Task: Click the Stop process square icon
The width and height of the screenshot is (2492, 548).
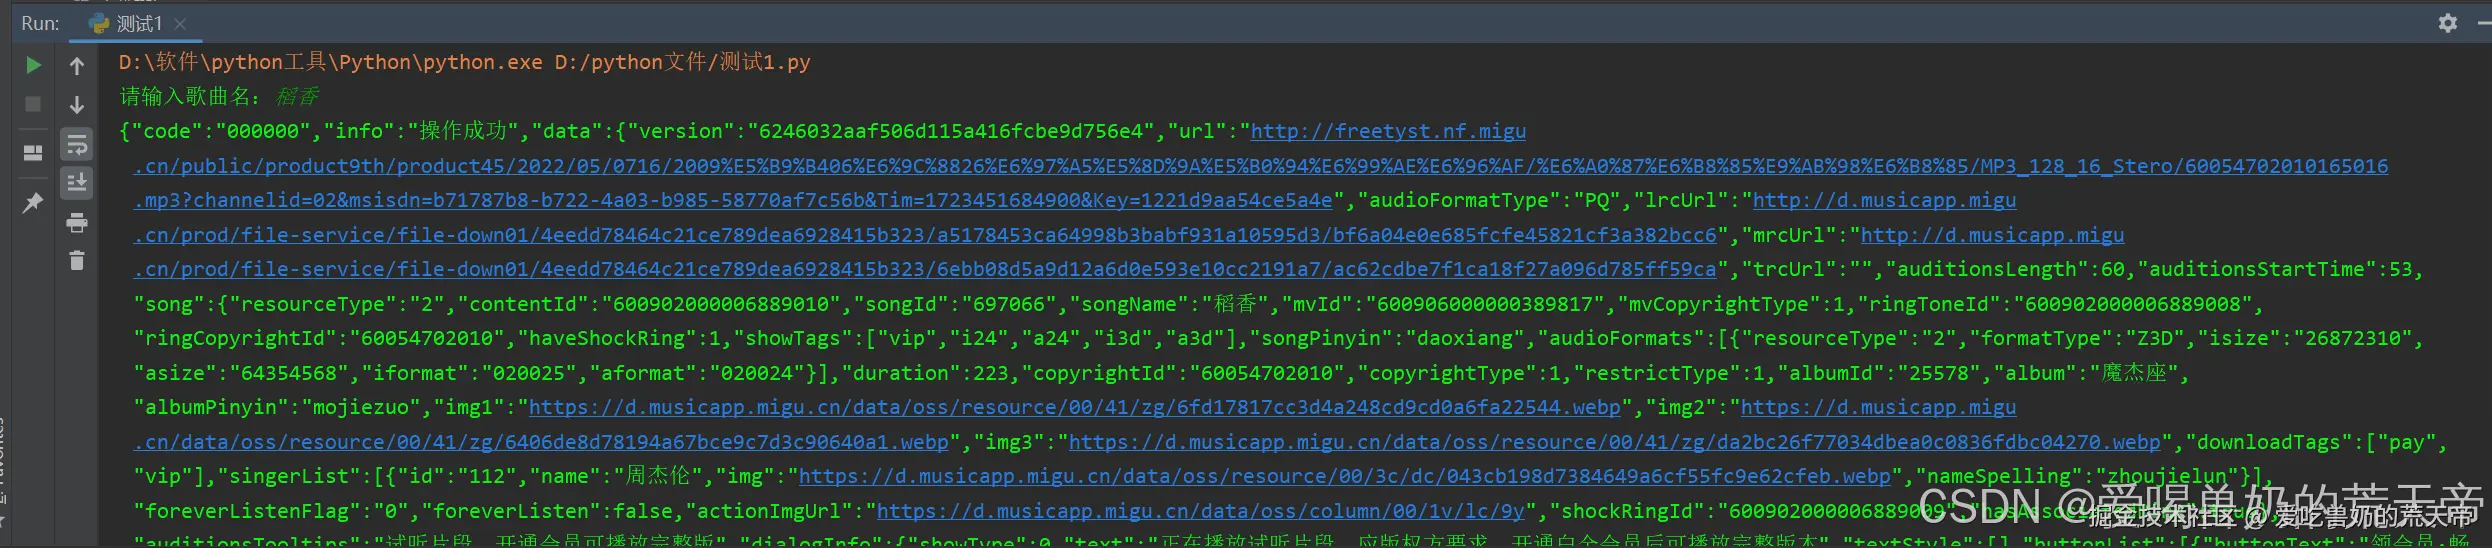Action: (x=33, y=104)
